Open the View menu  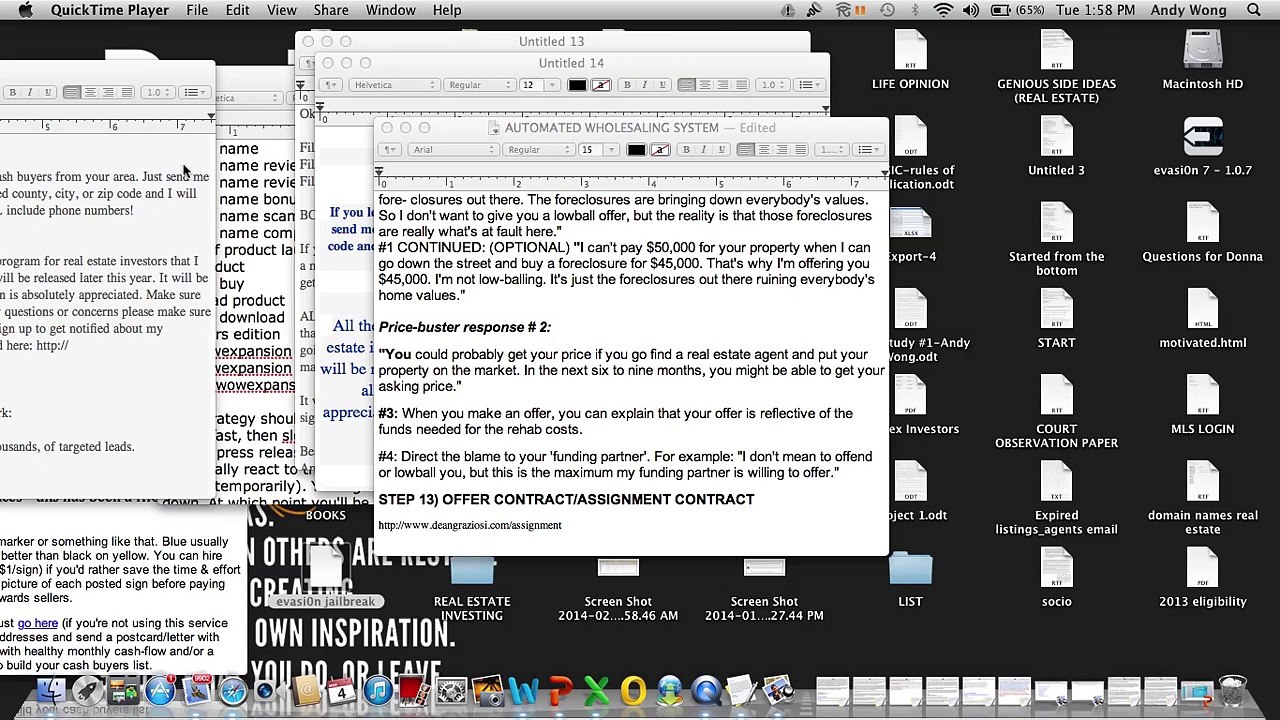pyautogui.click(x=281, y=10)
